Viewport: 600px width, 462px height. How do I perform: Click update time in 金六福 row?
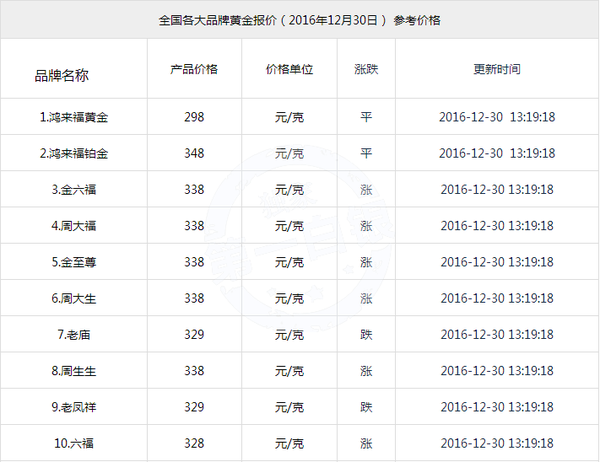(x=497, y=189)
